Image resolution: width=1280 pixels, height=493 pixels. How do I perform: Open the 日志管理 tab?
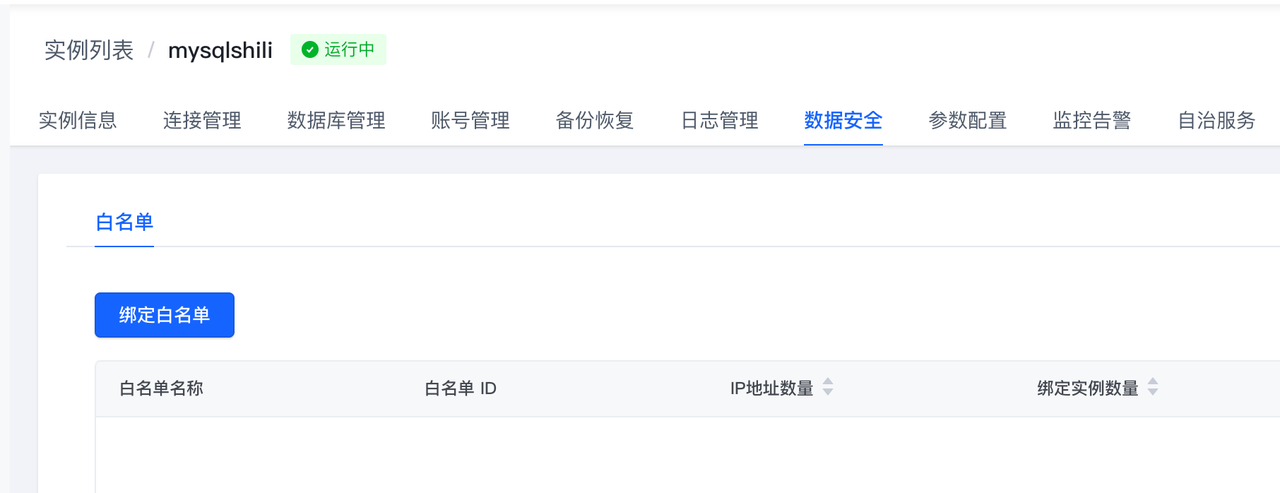[x=719, y=121]
